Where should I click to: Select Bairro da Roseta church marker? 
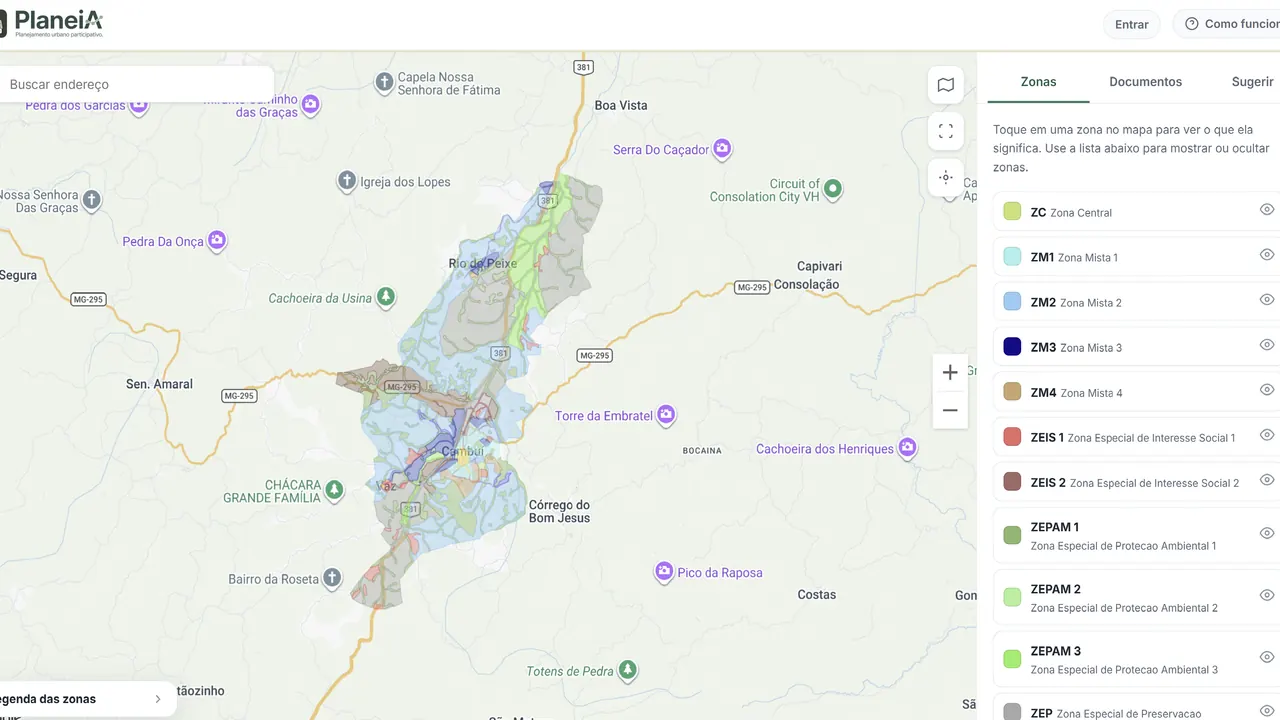[x=331, y=578]
